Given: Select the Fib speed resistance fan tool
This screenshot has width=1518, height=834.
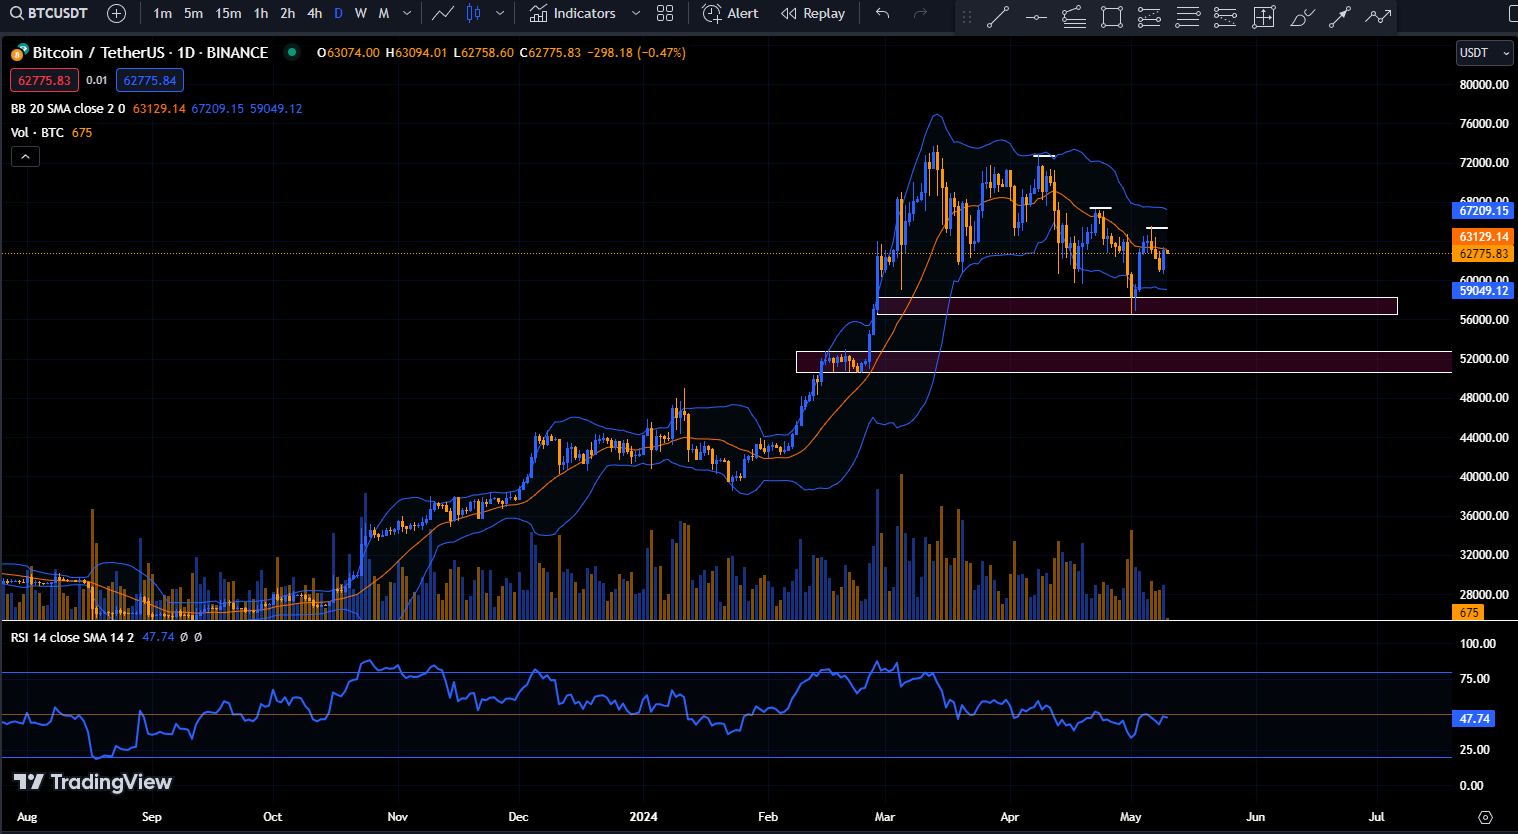Looking at the screenshot, I should (x=1074, y=16).
